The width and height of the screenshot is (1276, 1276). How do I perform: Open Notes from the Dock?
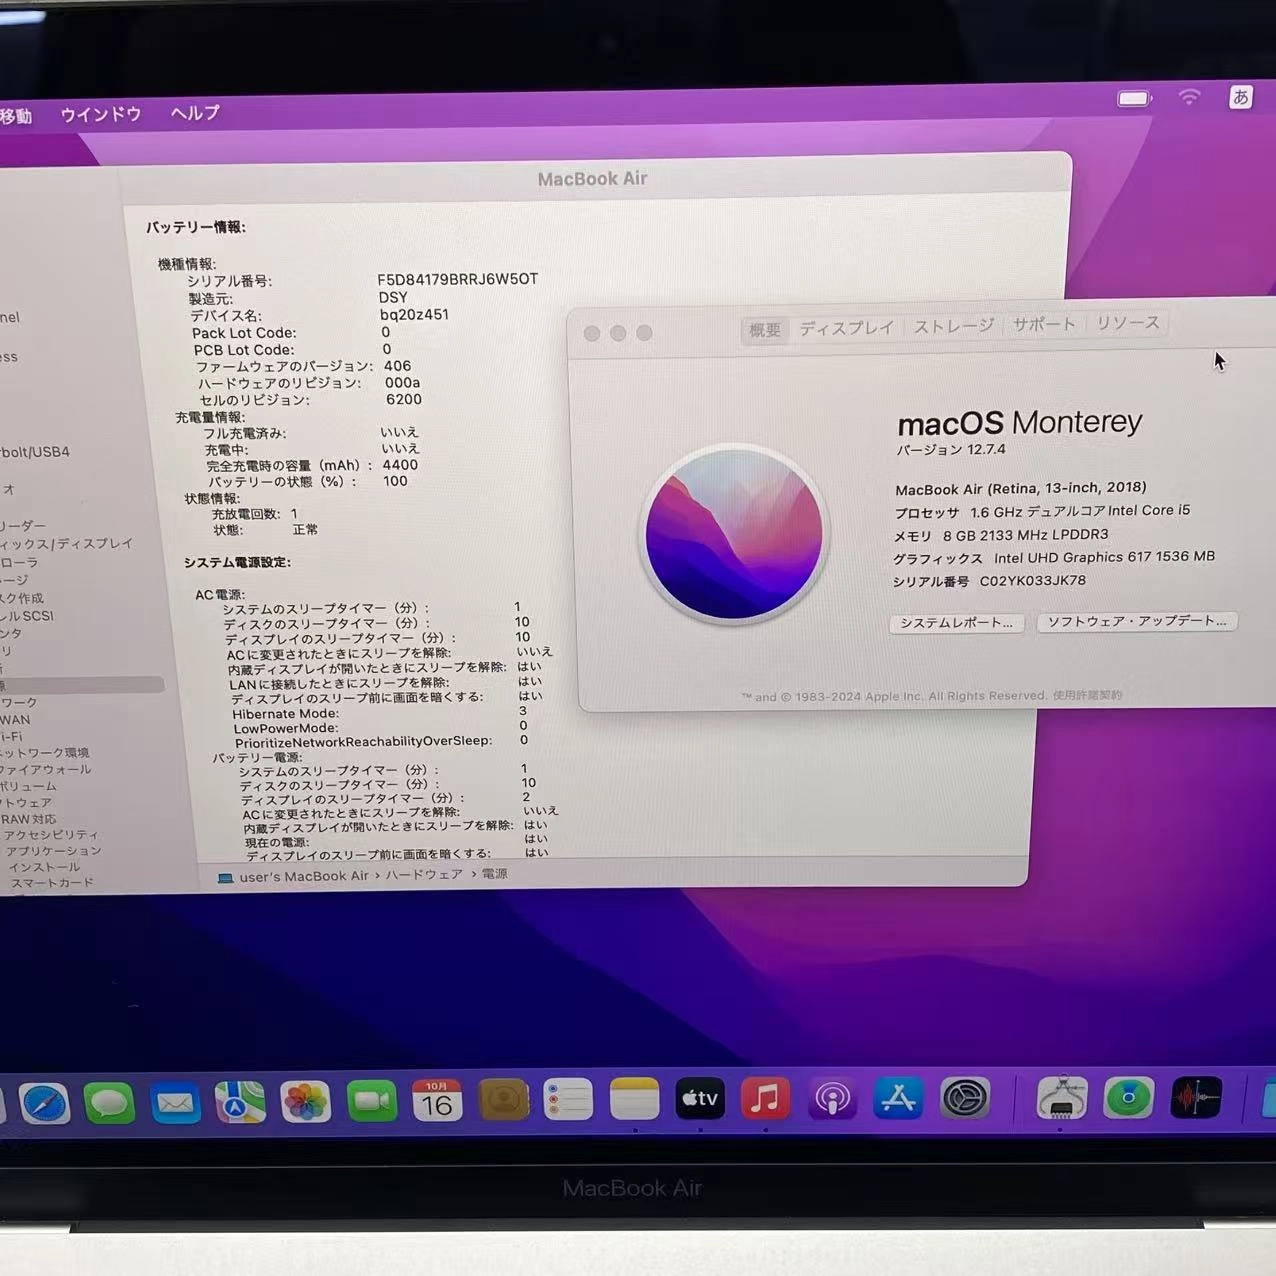click(635, 1100)
